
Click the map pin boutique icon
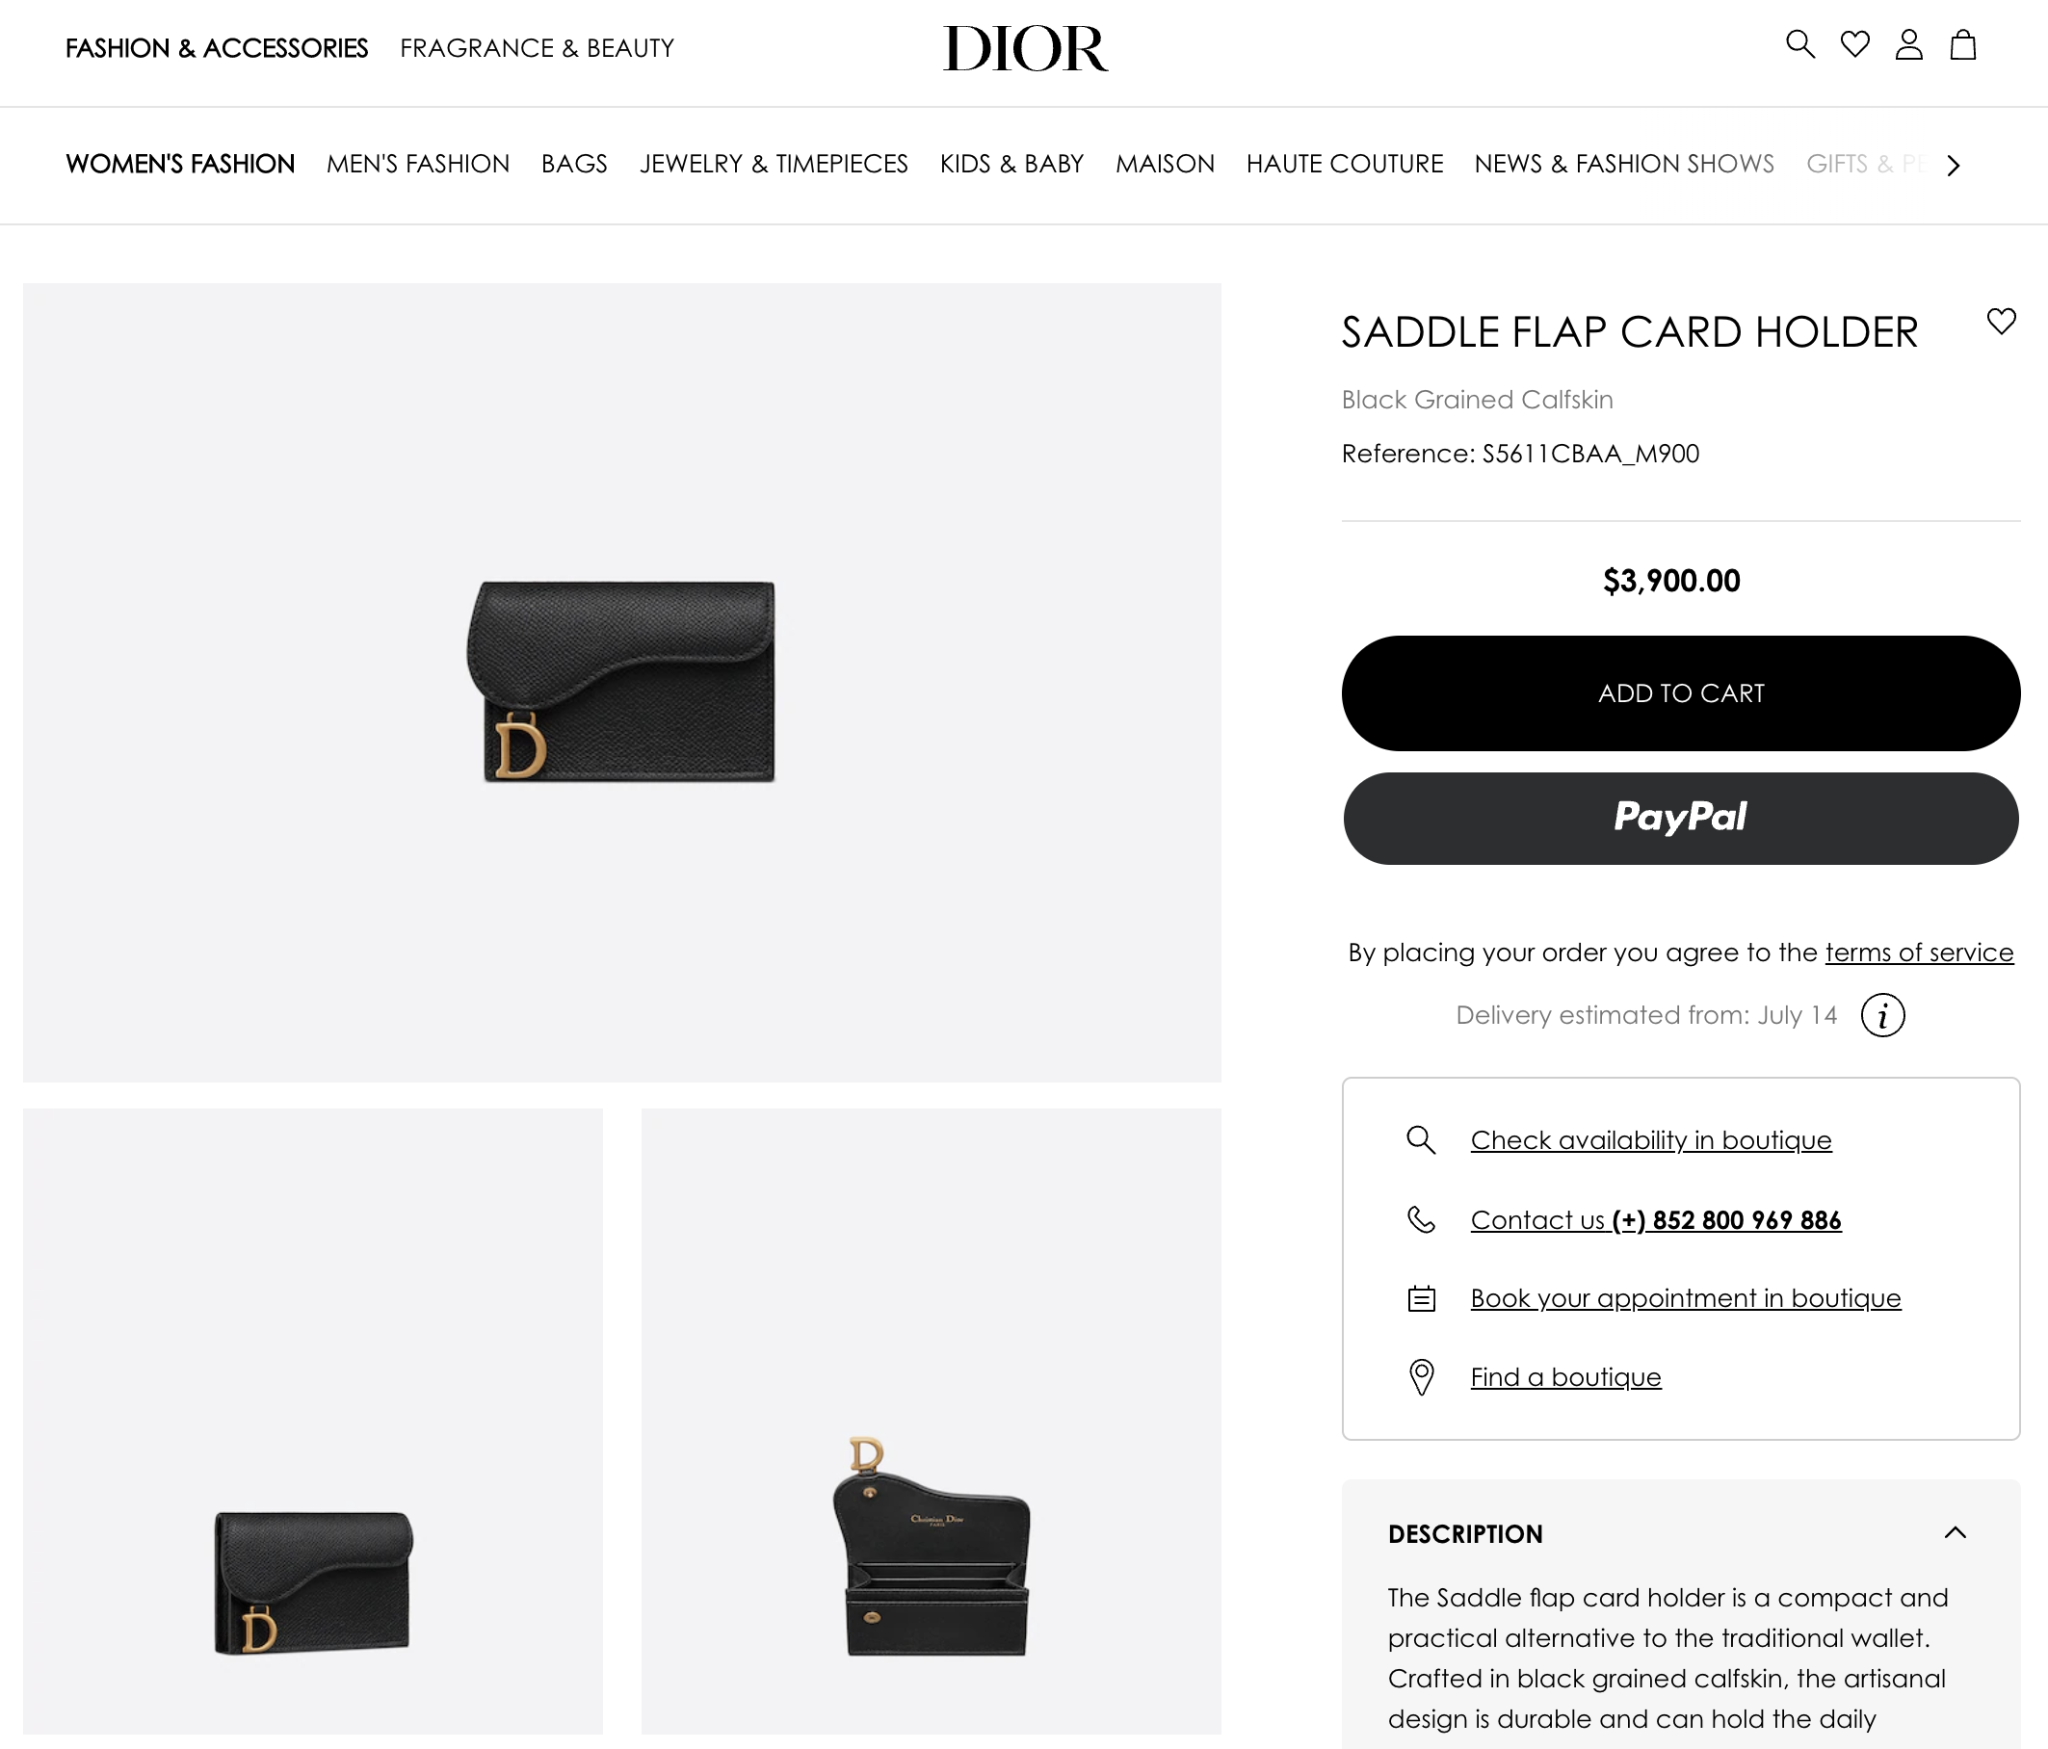pyautogui.click(x=1421, y=1377)
